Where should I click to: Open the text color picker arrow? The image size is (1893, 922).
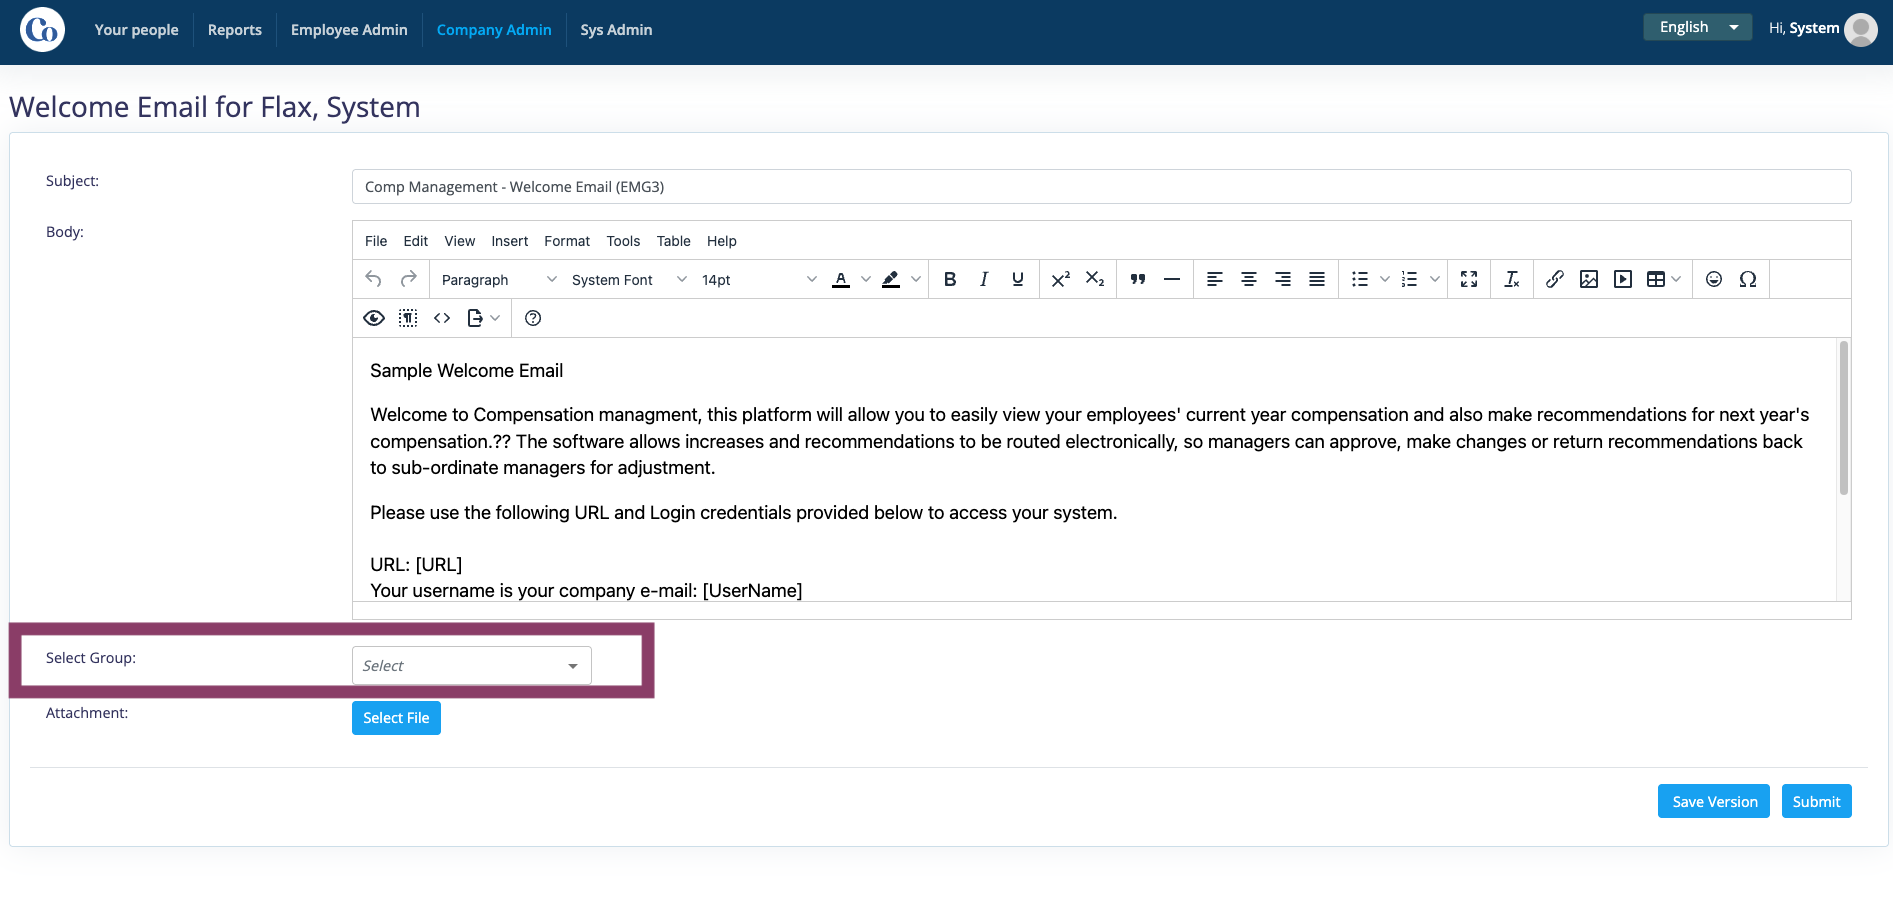pyautogui.click(x=866, y=280)
